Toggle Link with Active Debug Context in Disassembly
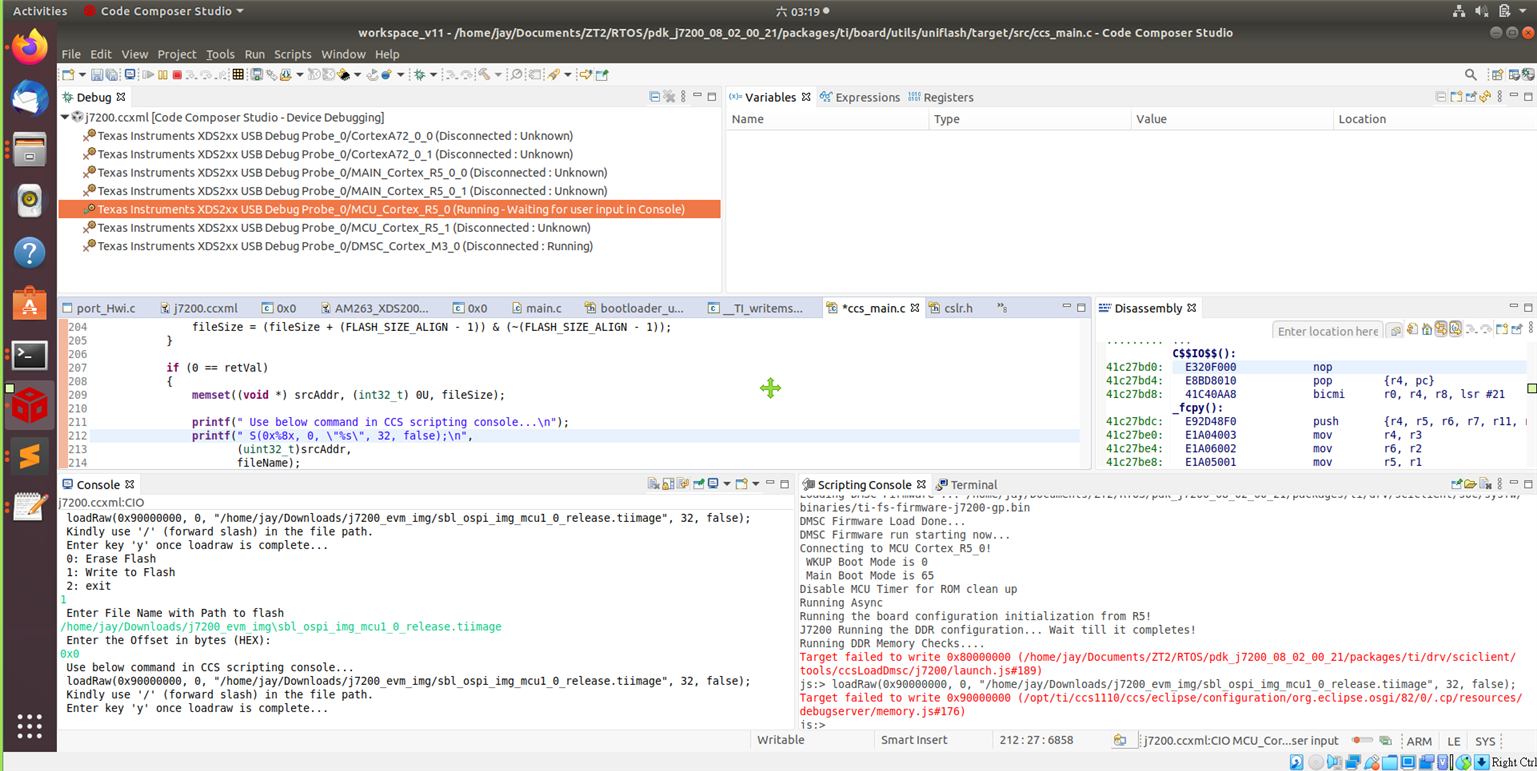1537x771 pixels. click(x=1441, y=330)
